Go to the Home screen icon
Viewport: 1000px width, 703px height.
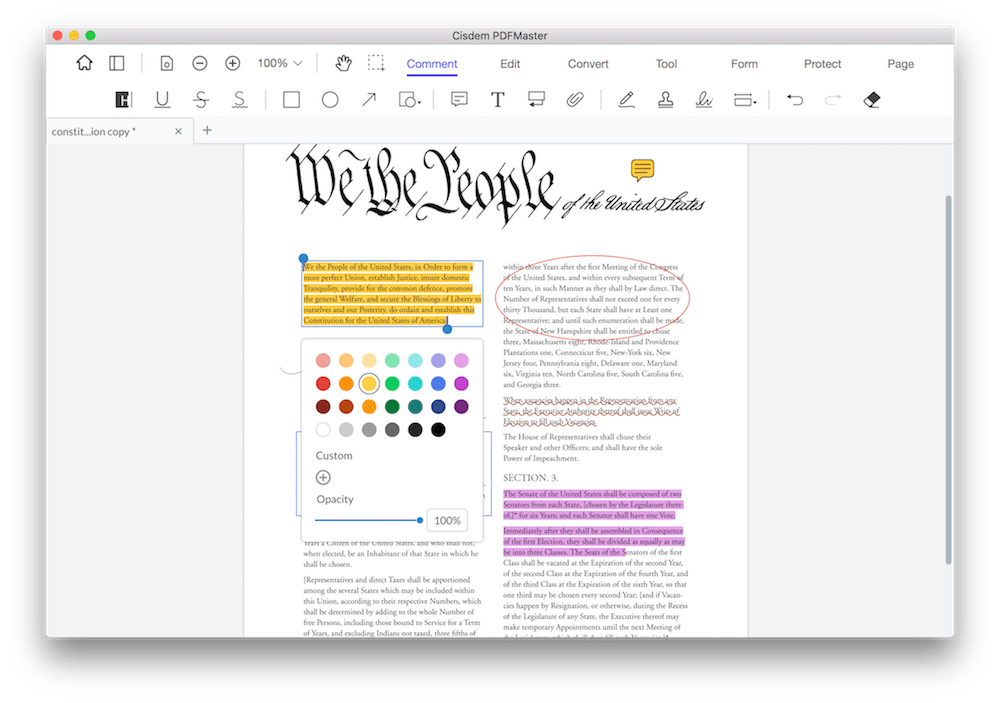coord(84,63)
